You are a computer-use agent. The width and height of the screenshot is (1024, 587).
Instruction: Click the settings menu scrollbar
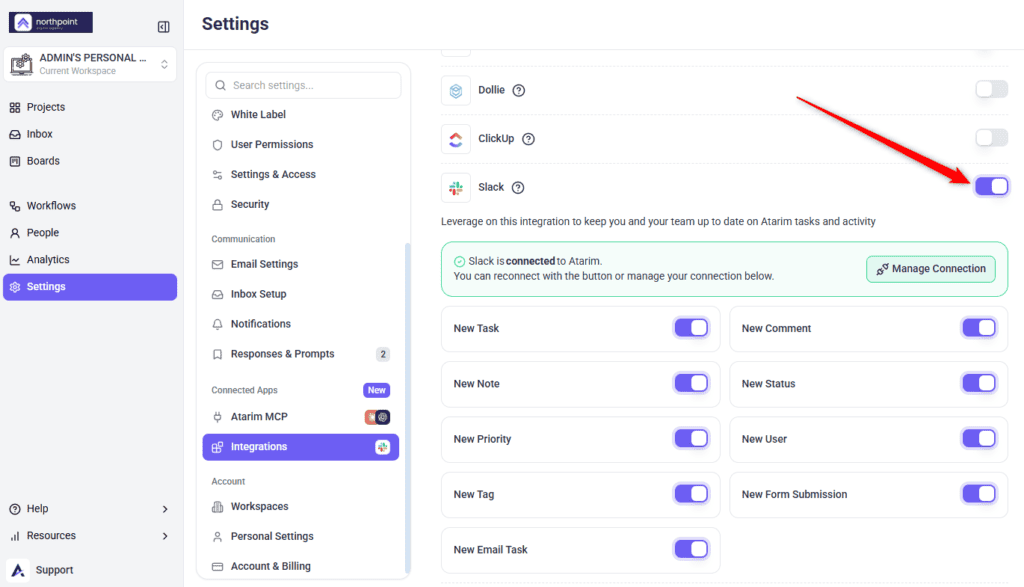point(408,408)
